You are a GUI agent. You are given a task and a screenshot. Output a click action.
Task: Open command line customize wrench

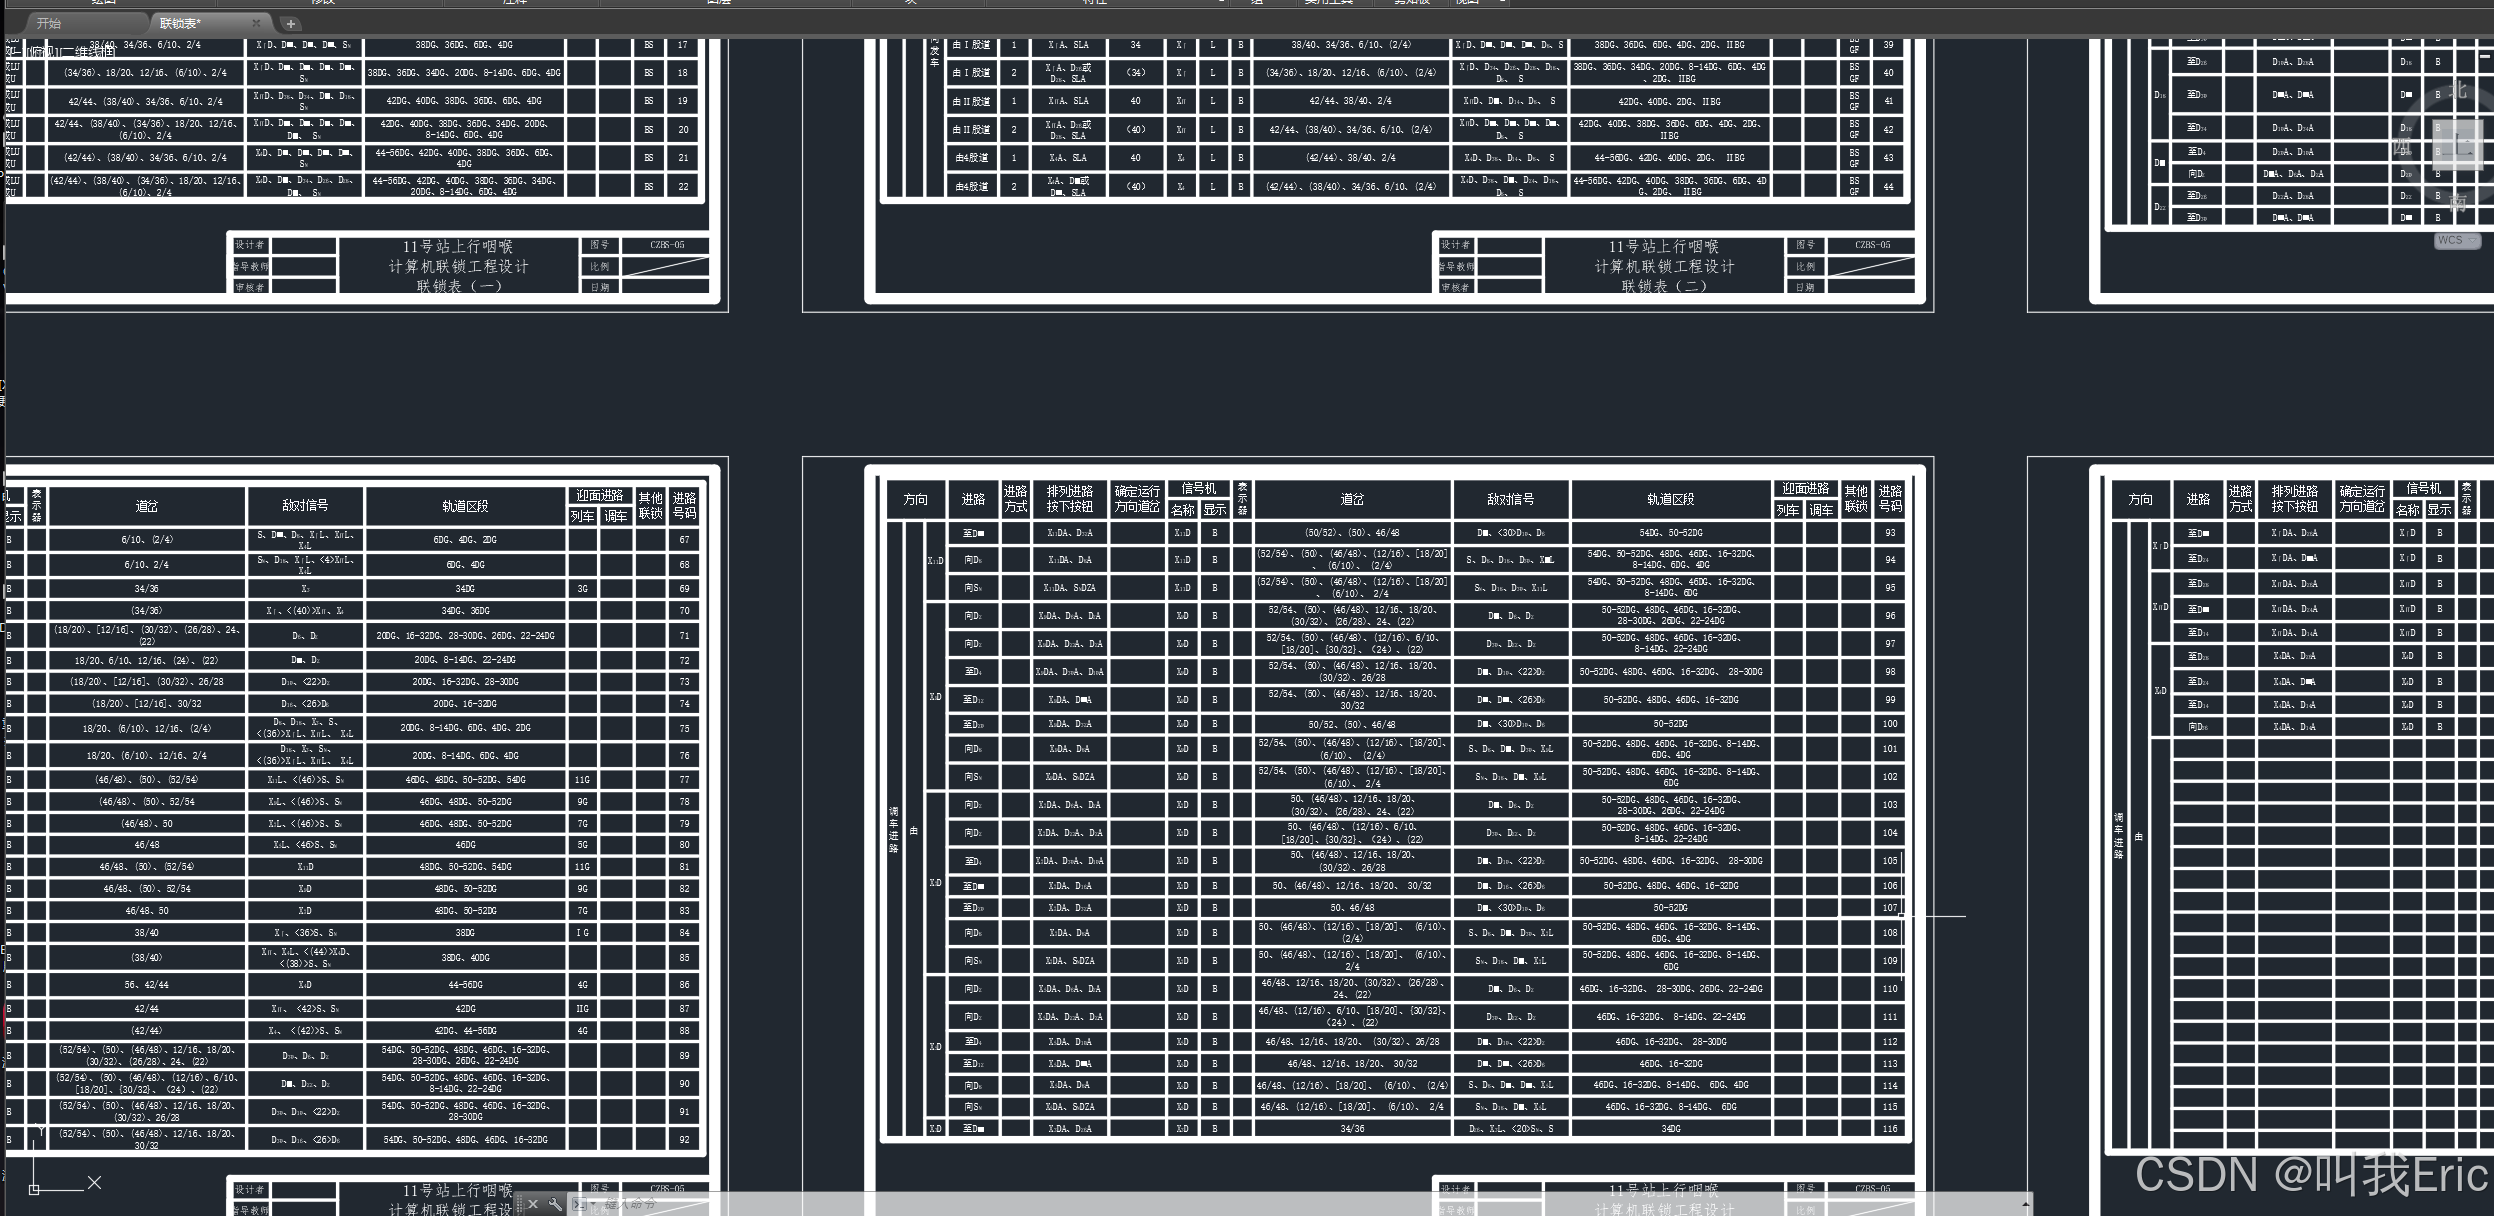(x=555, y=1203)
